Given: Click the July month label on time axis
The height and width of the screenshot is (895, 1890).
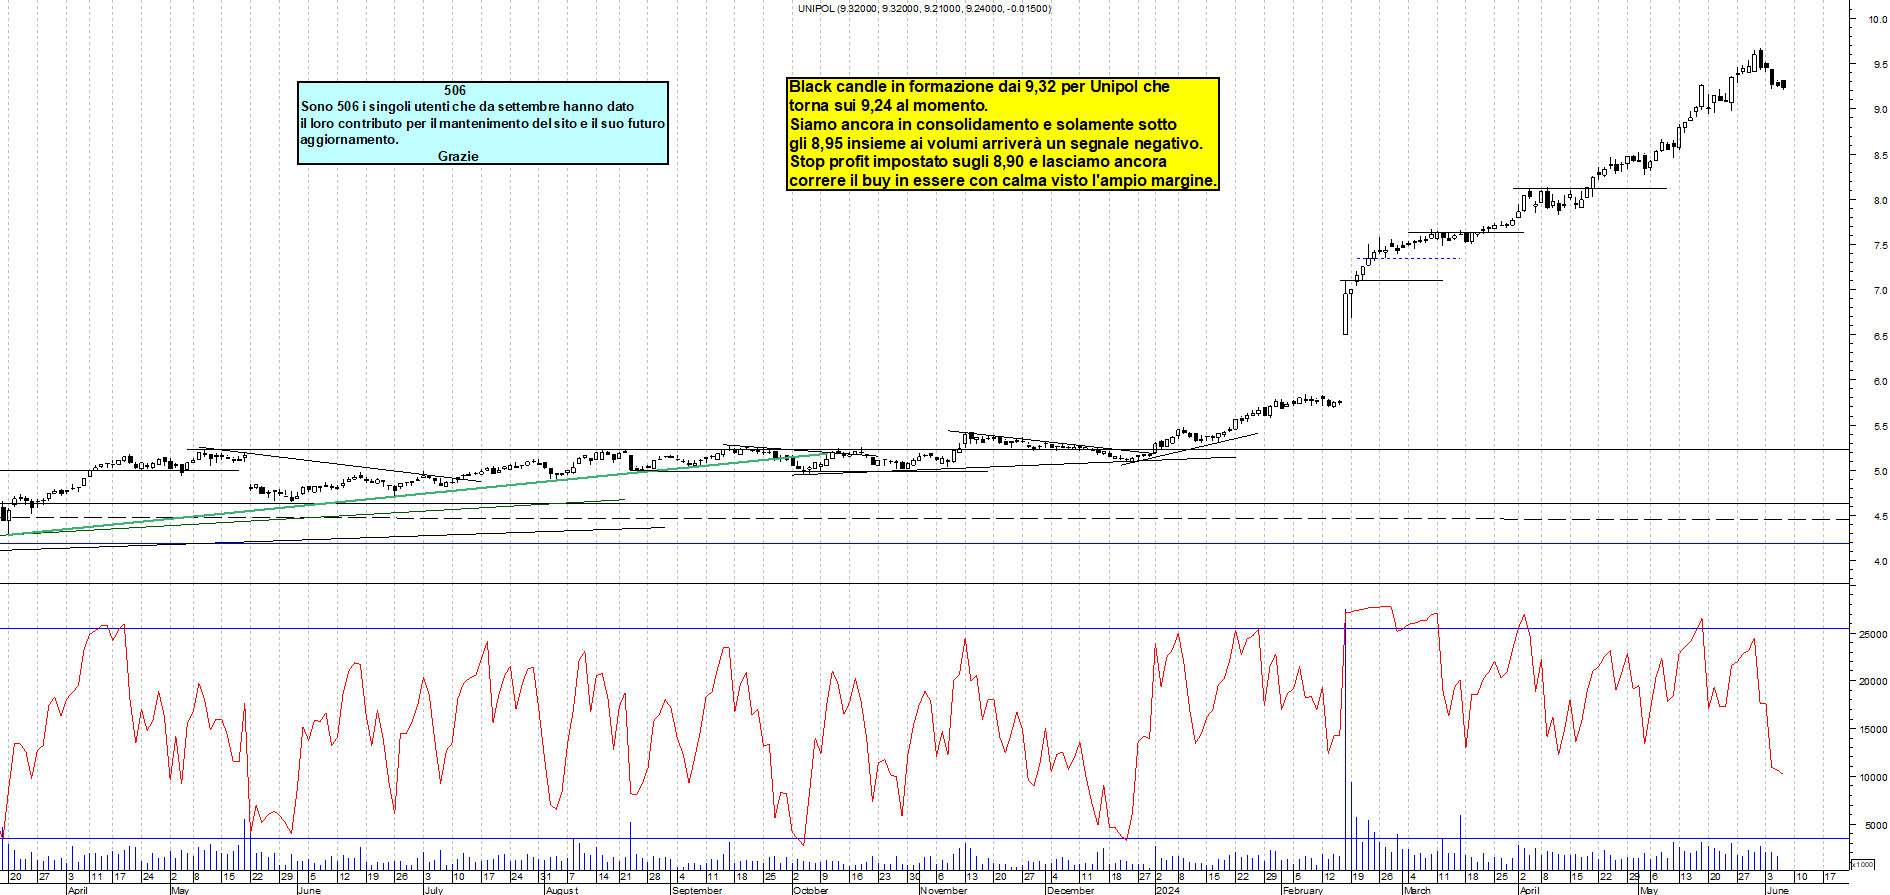Looking at the screenshot, I should click(x=433, y=889).
